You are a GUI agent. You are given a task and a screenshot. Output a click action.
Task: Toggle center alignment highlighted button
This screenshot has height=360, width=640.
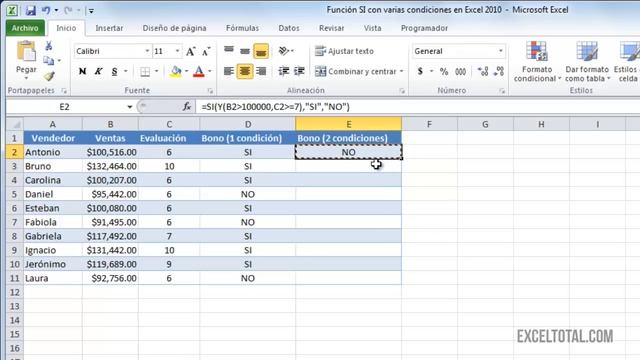[x=245, y=71]
